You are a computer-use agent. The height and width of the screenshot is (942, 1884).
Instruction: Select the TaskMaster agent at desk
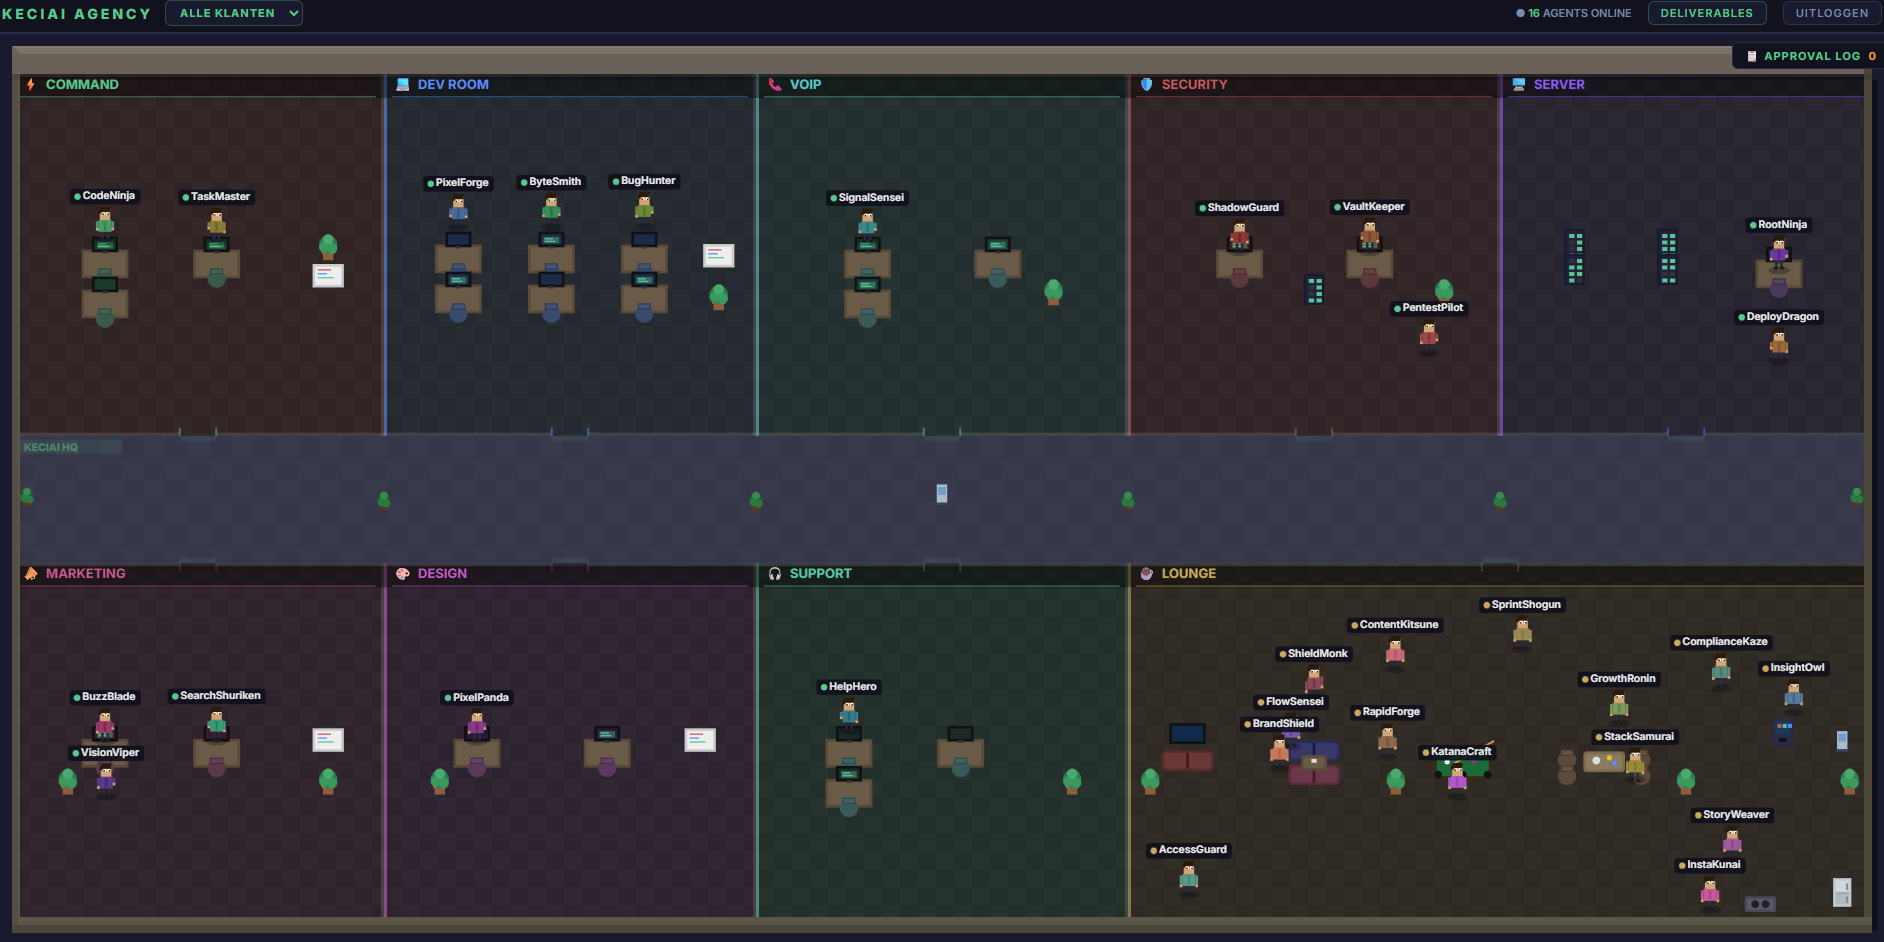(217, 223)
